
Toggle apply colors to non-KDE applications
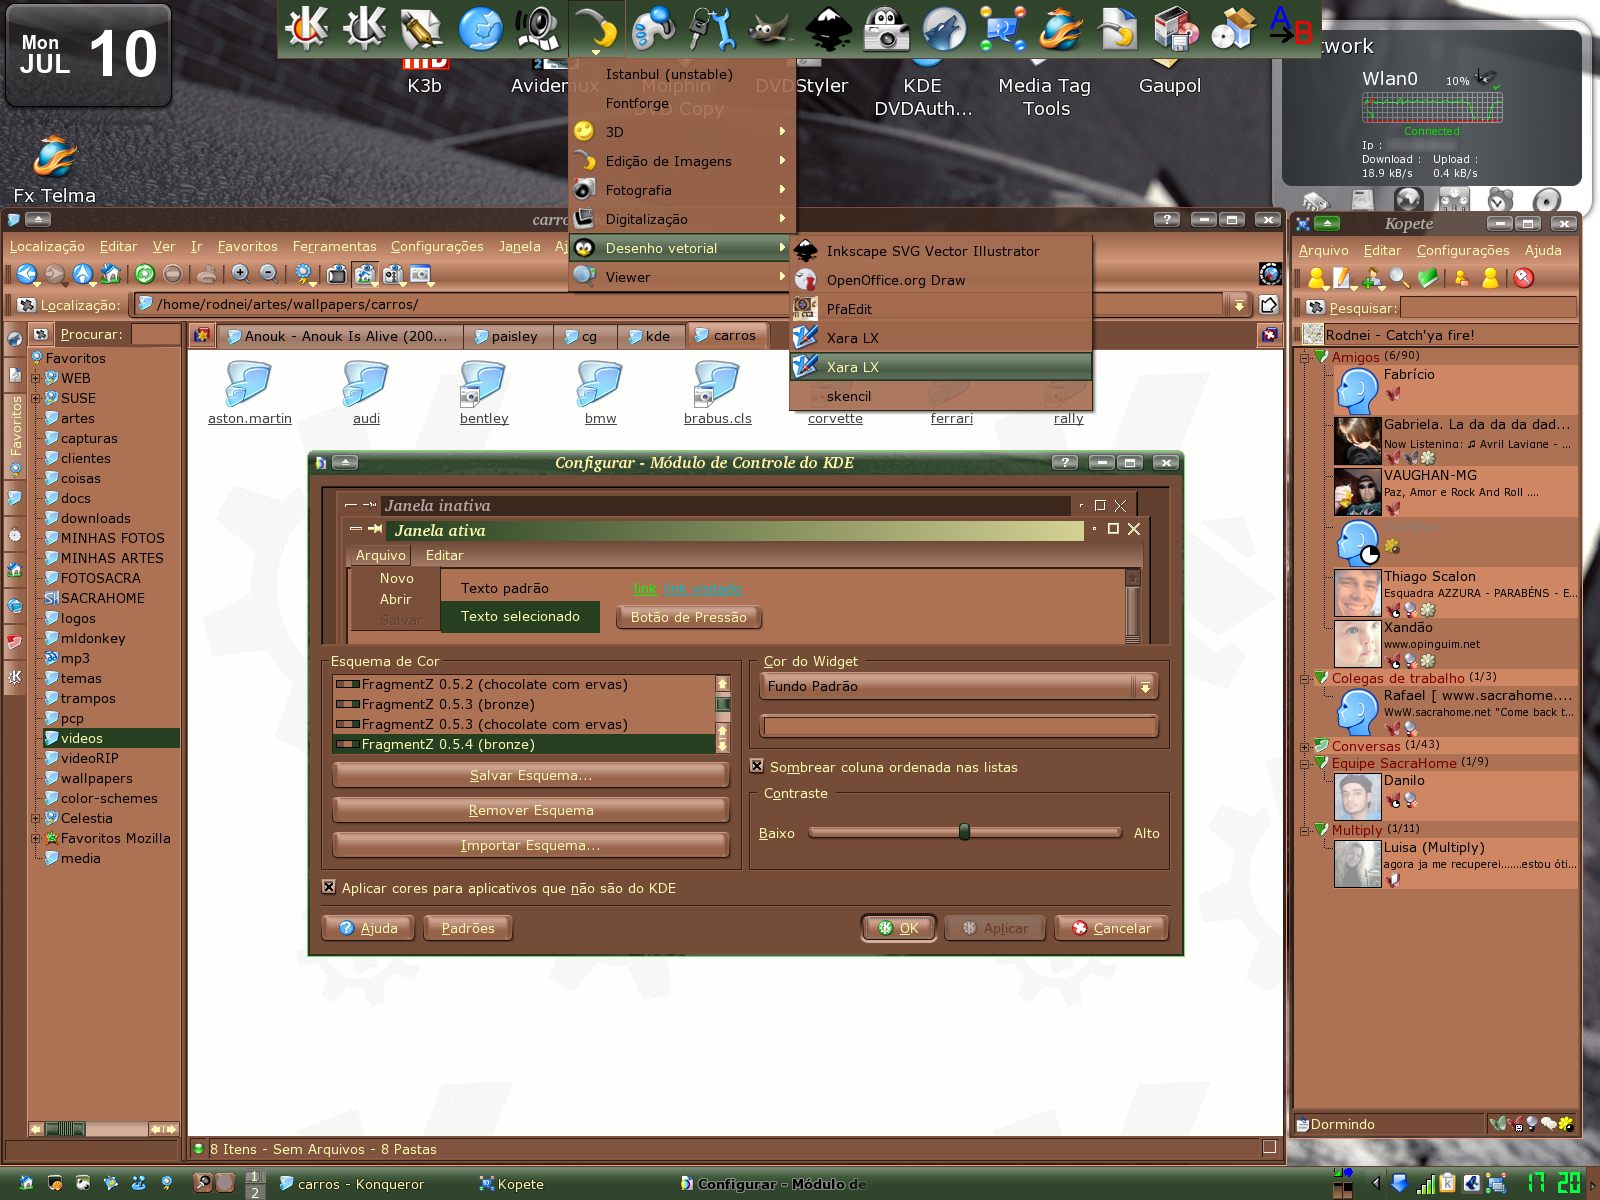pyautogui.click(x=328, y=887)
